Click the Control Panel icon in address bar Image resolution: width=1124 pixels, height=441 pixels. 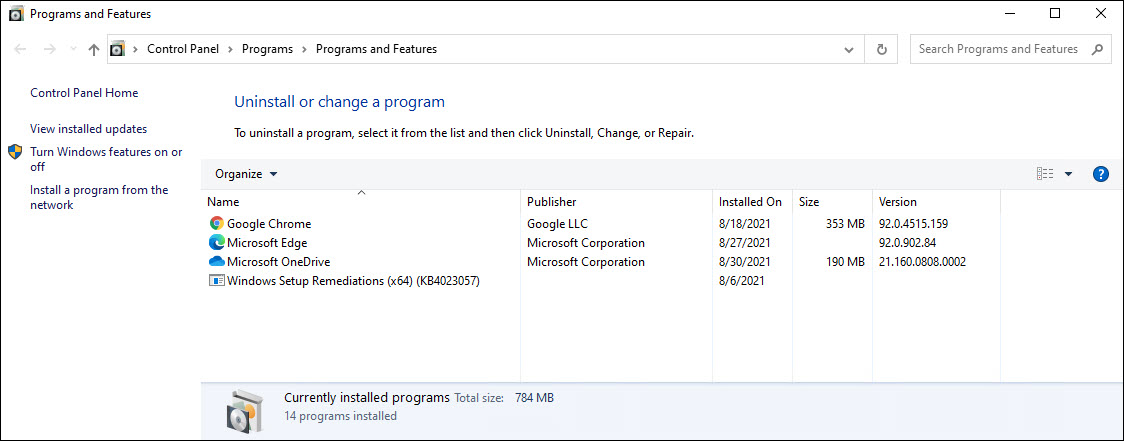click(118, 49)
